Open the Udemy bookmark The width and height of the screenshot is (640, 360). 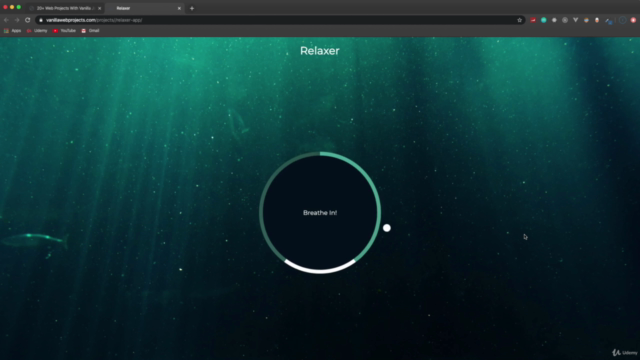tap(37, 31)
